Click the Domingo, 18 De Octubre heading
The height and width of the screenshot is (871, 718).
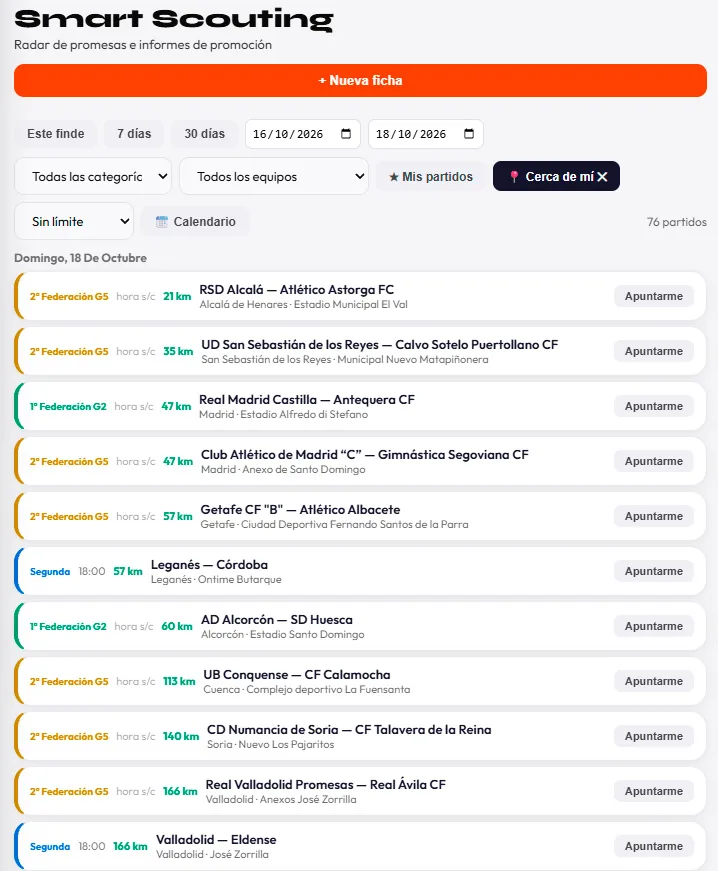(x=81, y=258)
